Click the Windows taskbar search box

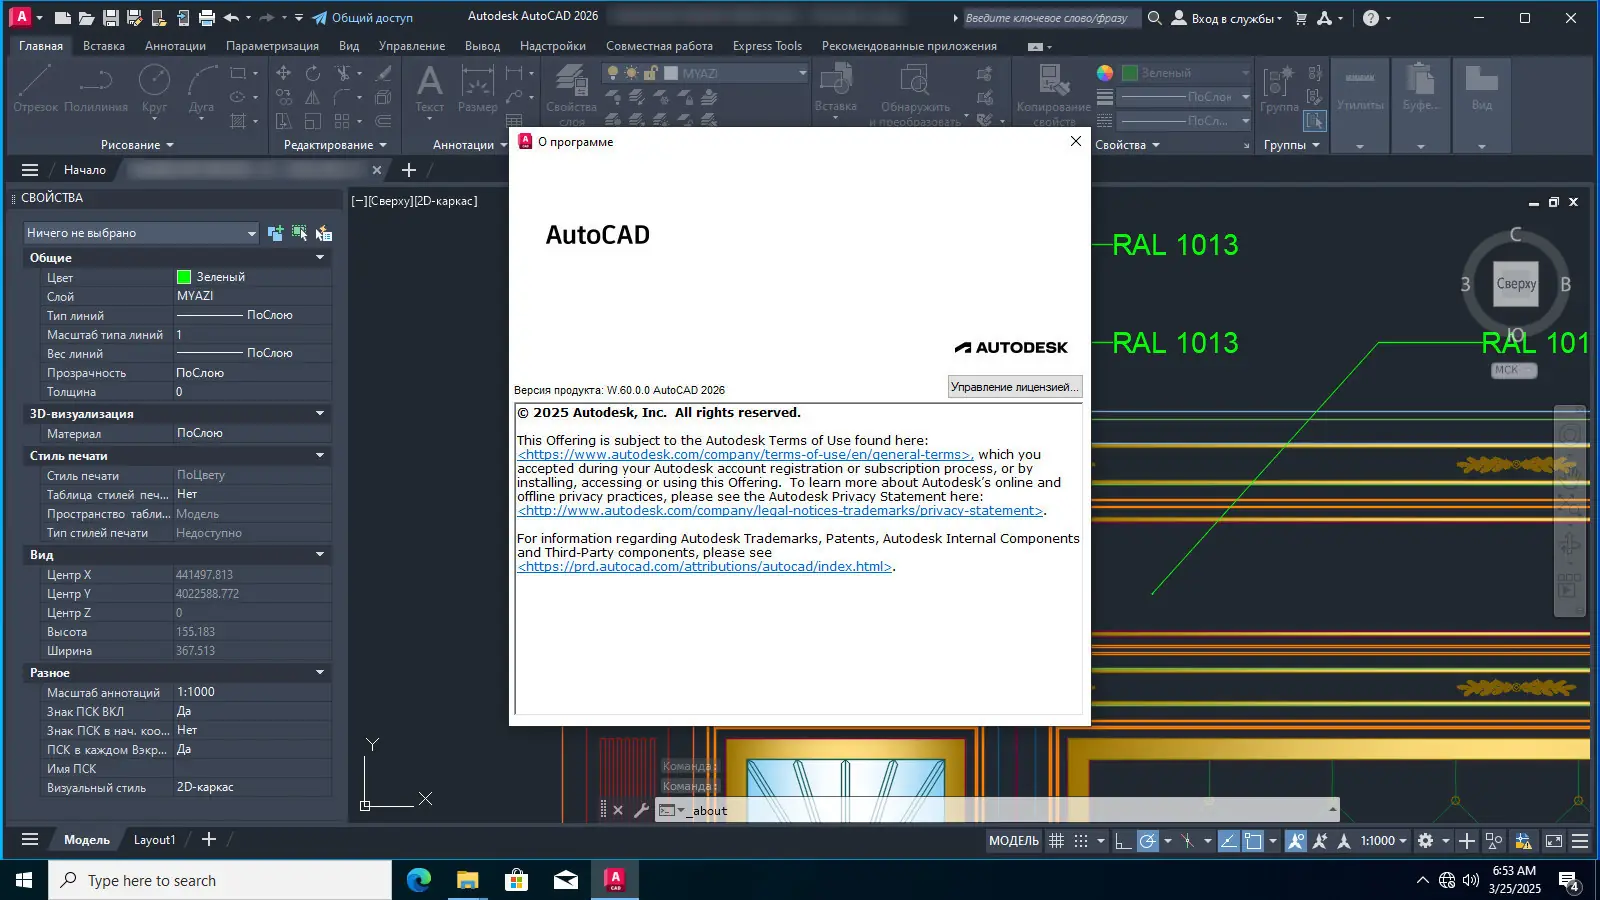[220, 880]
